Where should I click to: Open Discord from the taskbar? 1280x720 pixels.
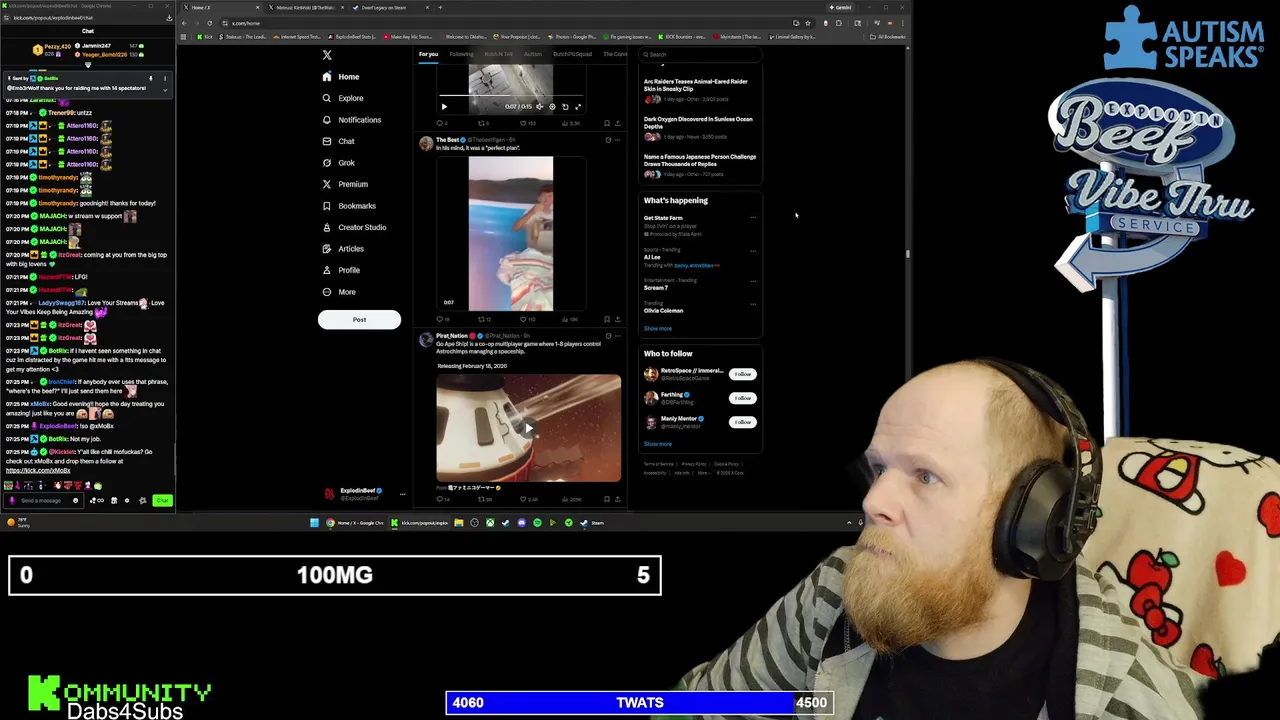point(521,523)
